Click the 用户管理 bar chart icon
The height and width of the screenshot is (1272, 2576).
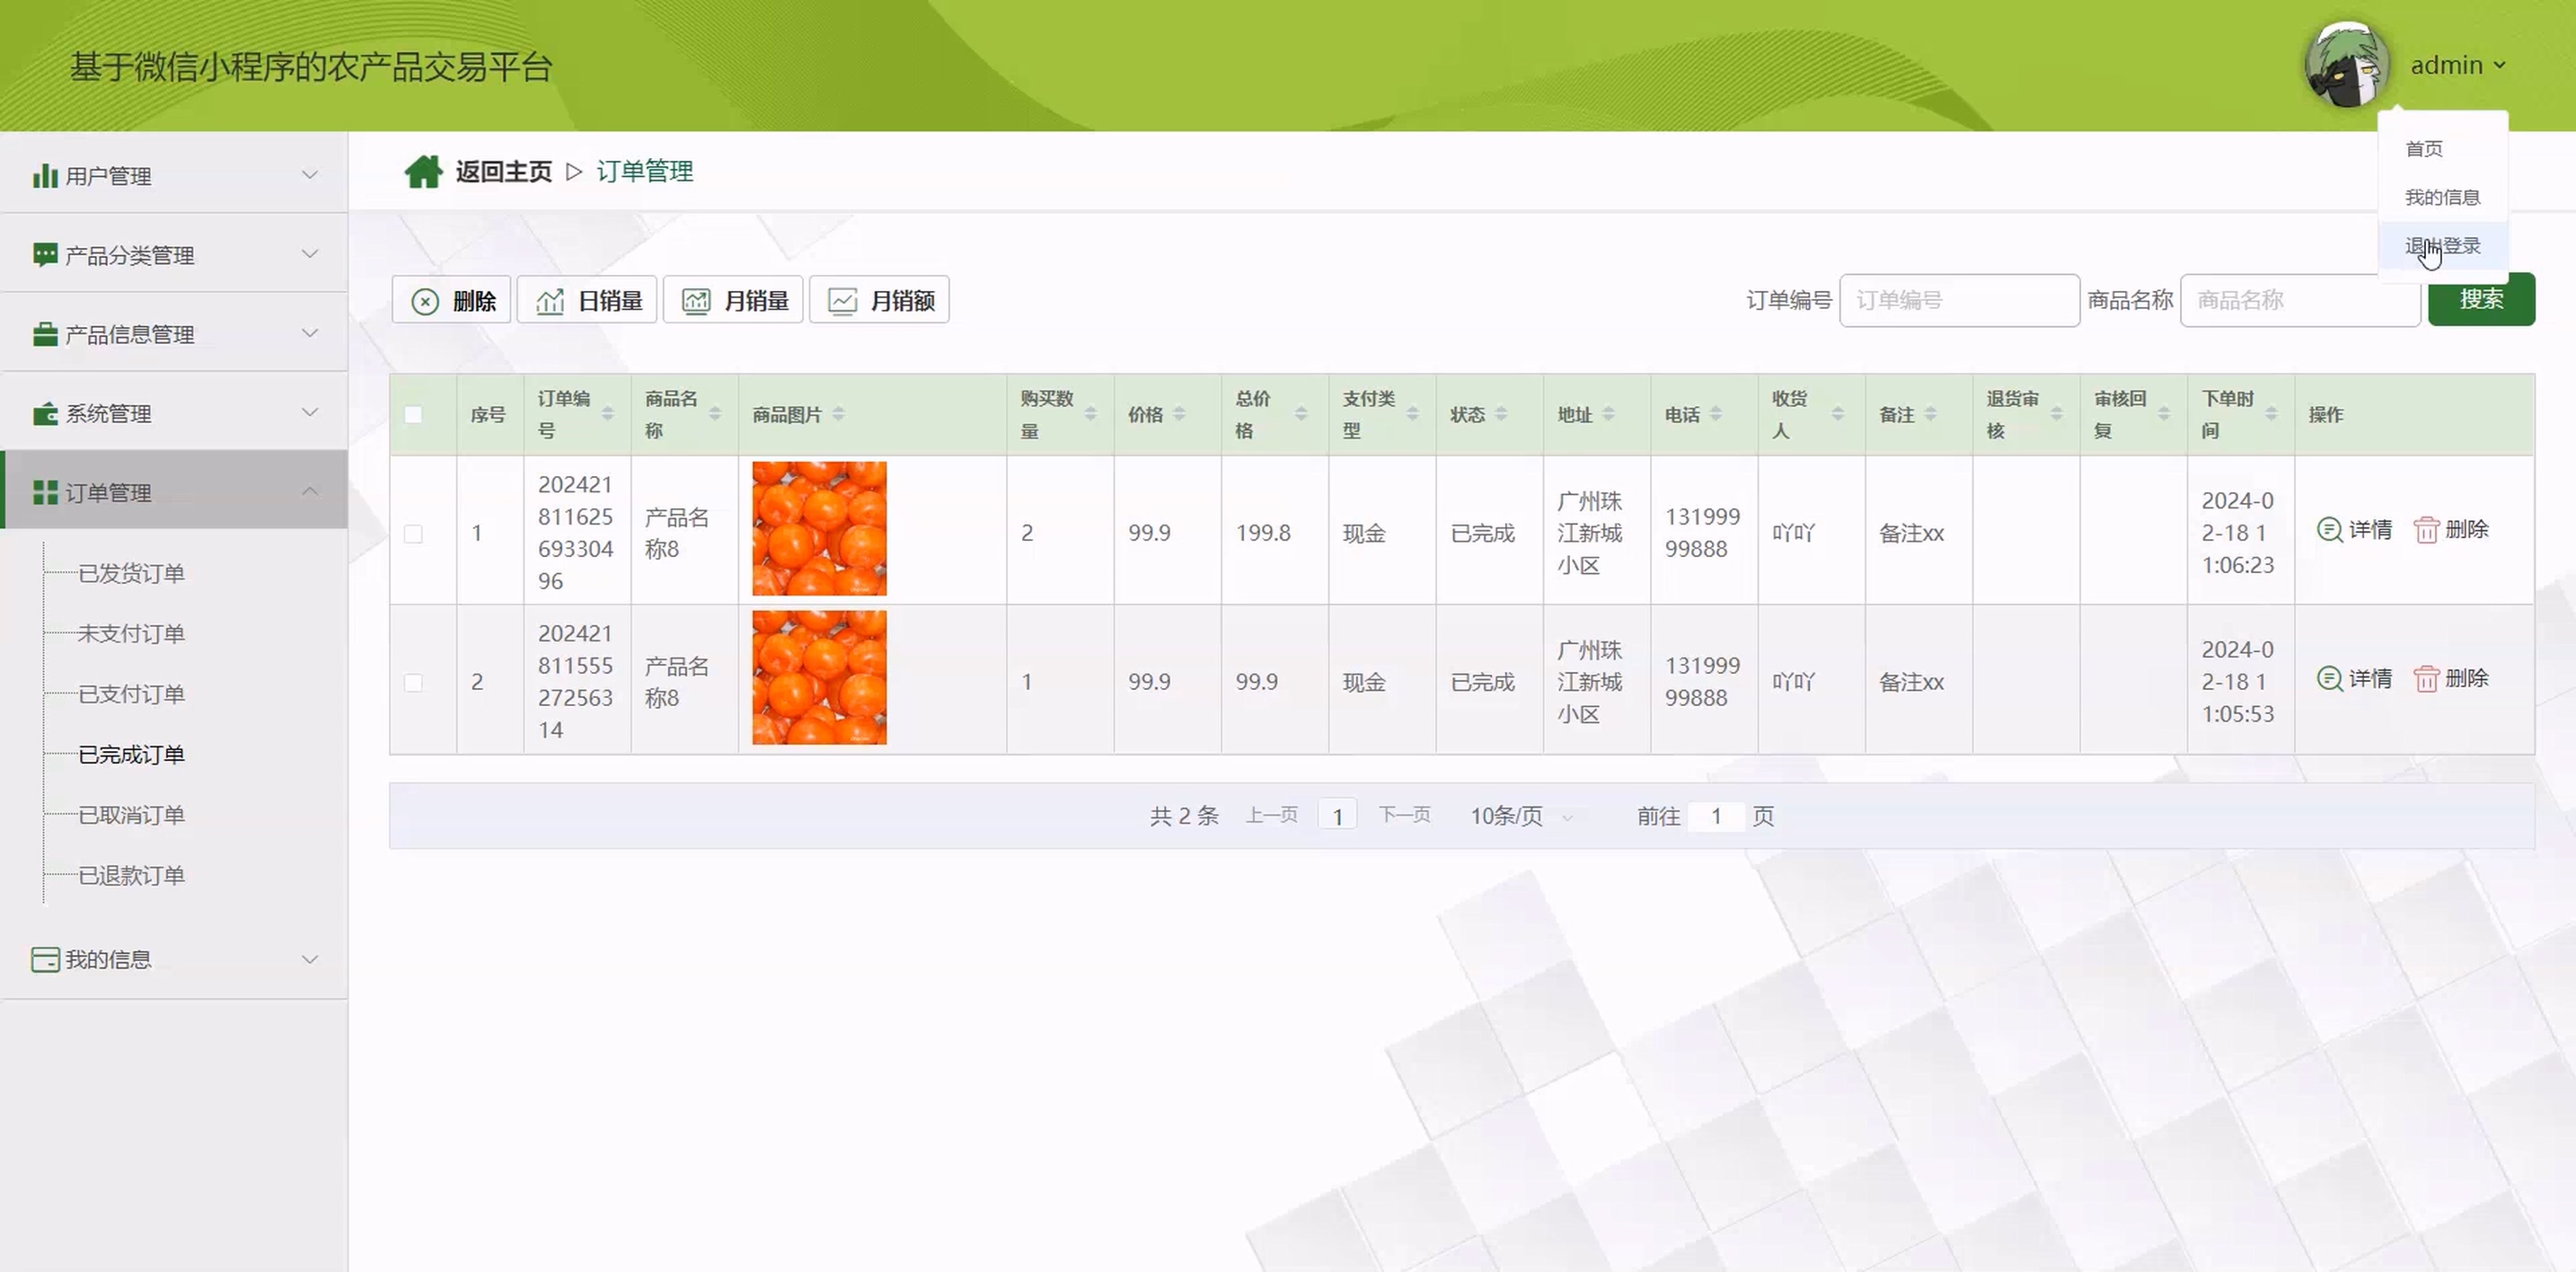[45, 176]
